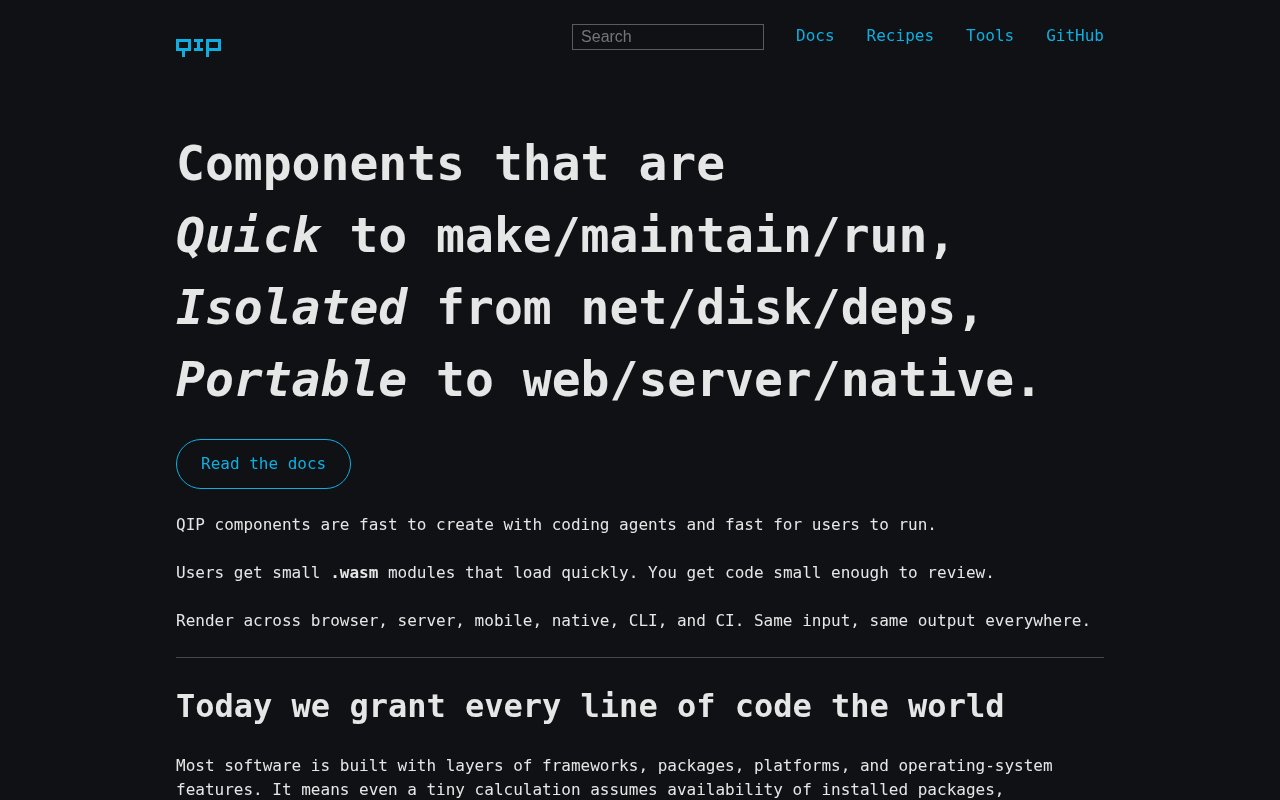Screen dimensions: 1280x800
Task: Visit the GitHub link in header
Action: (x=1075, y=36)
